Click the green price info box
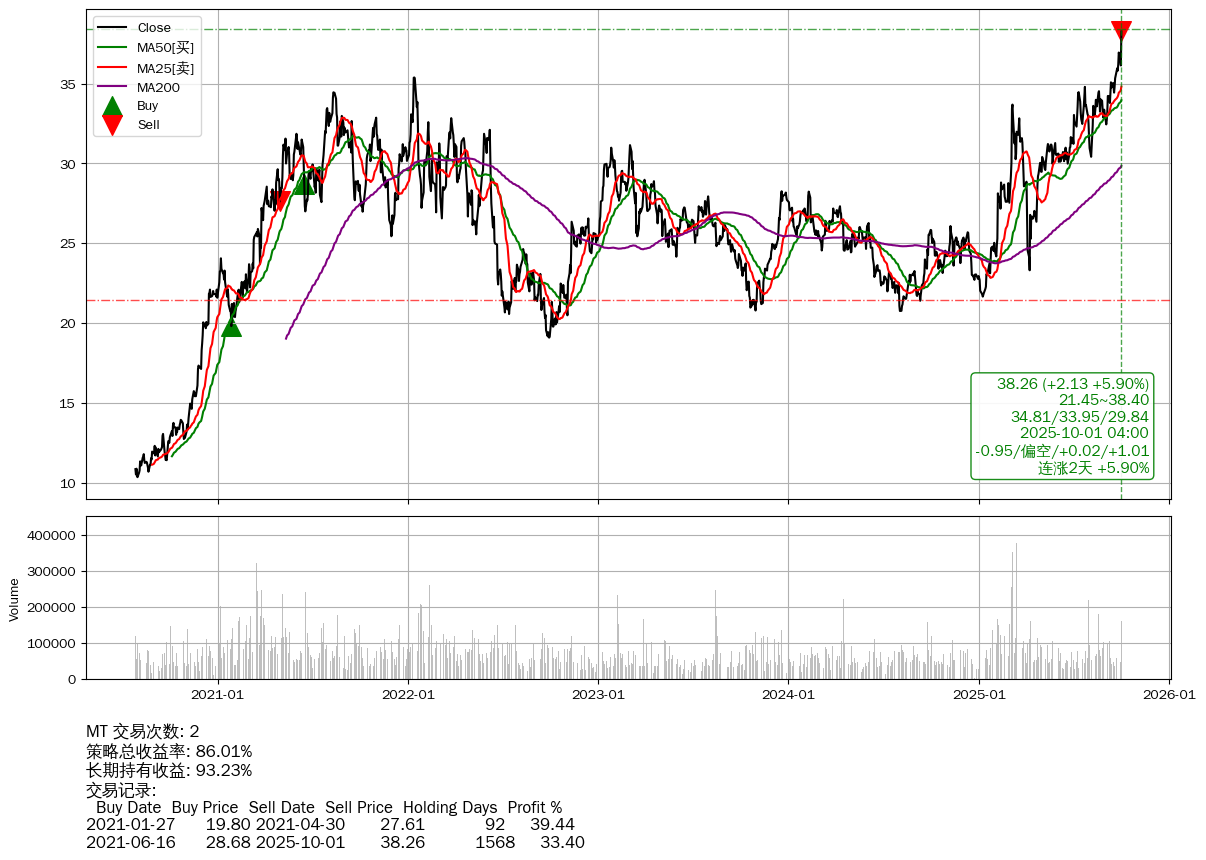 coord(1062,426)
